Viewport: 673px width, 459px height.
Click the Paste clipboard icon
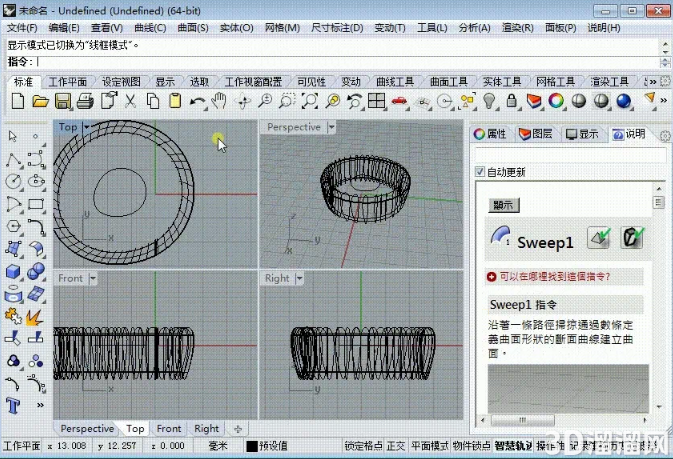click(175, 101)
